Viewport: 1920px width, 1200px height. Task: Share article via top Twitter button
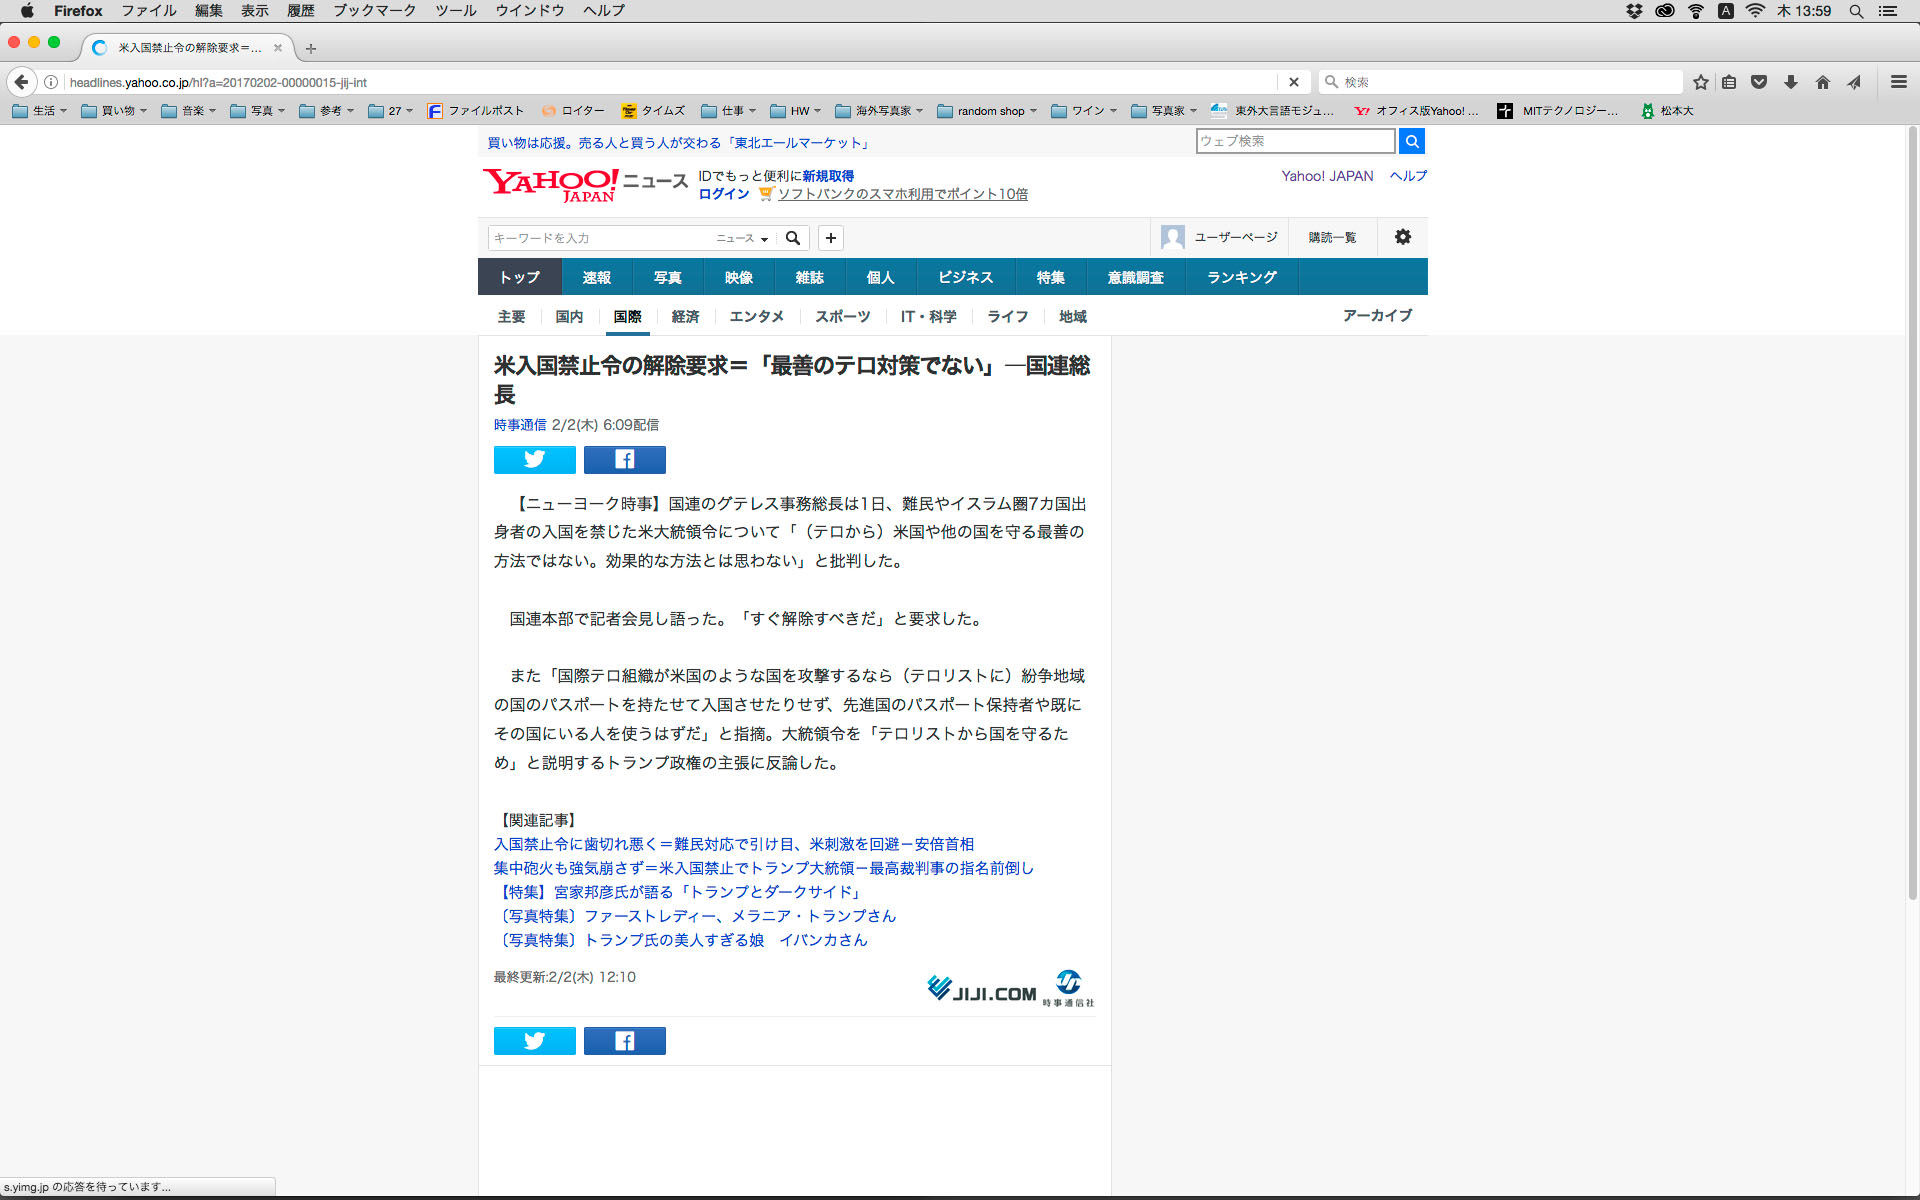click(534, 459)
